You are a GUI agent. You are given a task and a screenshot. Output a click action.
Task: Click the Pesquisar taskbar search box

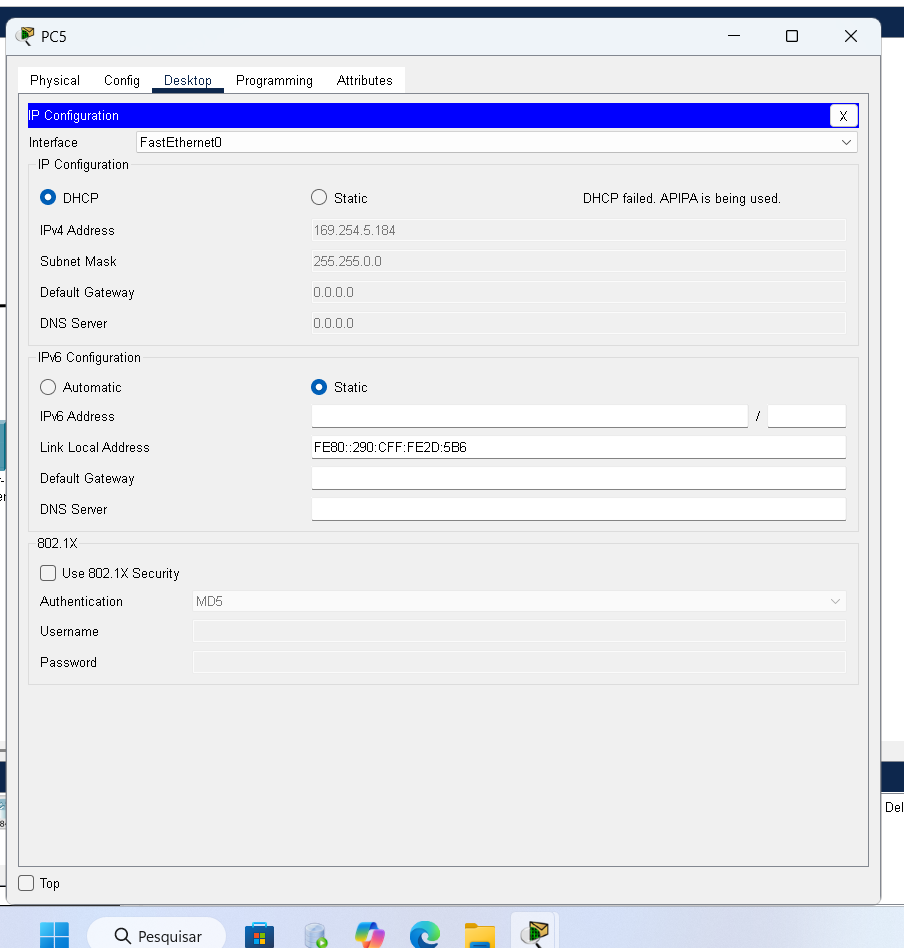(157, 935)
